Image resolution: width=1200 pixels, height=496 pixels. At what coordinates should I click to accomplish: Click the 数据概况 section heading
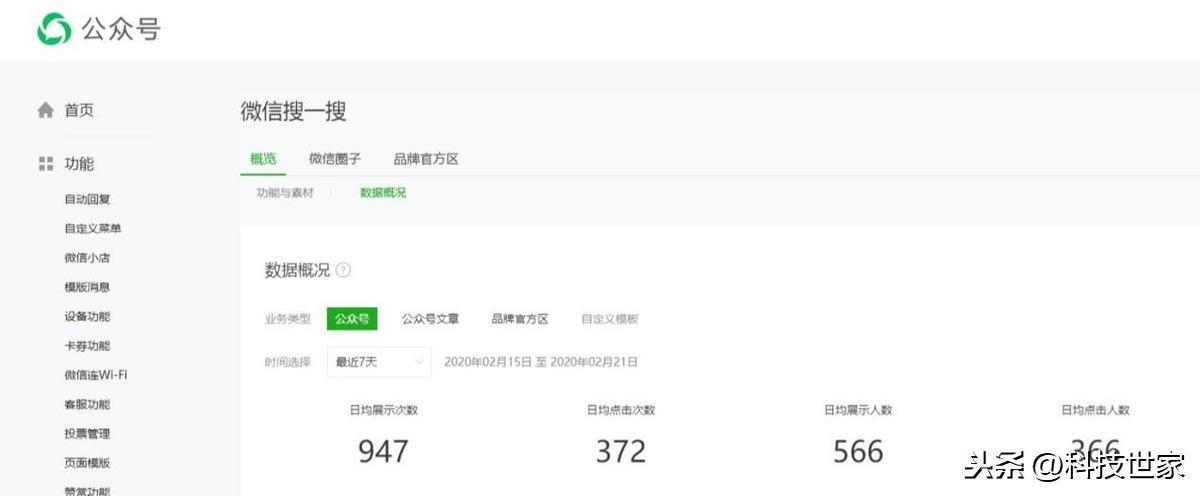click(x=297, y=270)
